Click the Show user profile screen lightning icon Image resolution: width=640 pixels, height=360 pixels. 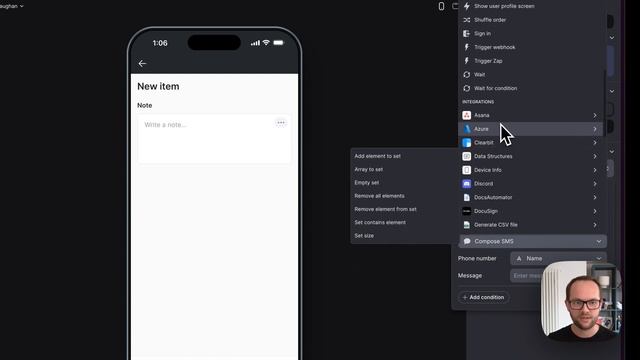point(467,6)
